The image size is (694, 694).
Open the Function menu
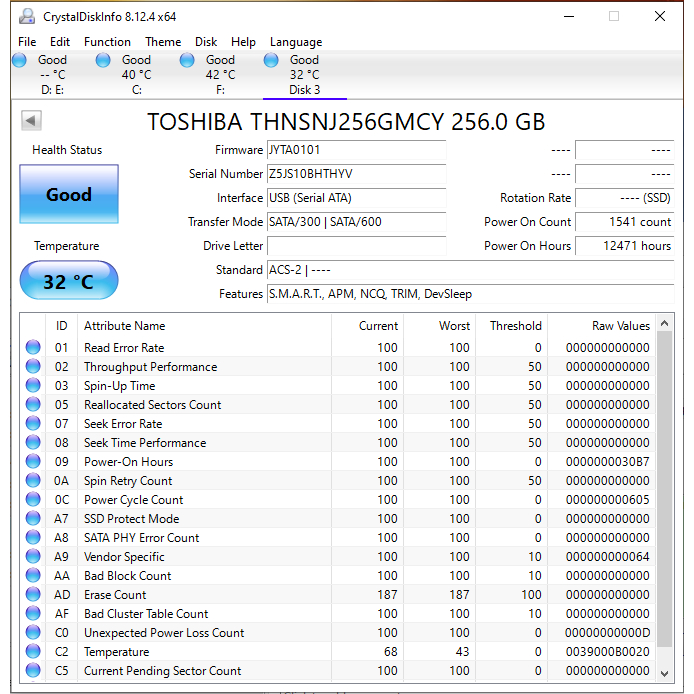tap(107, 42)
